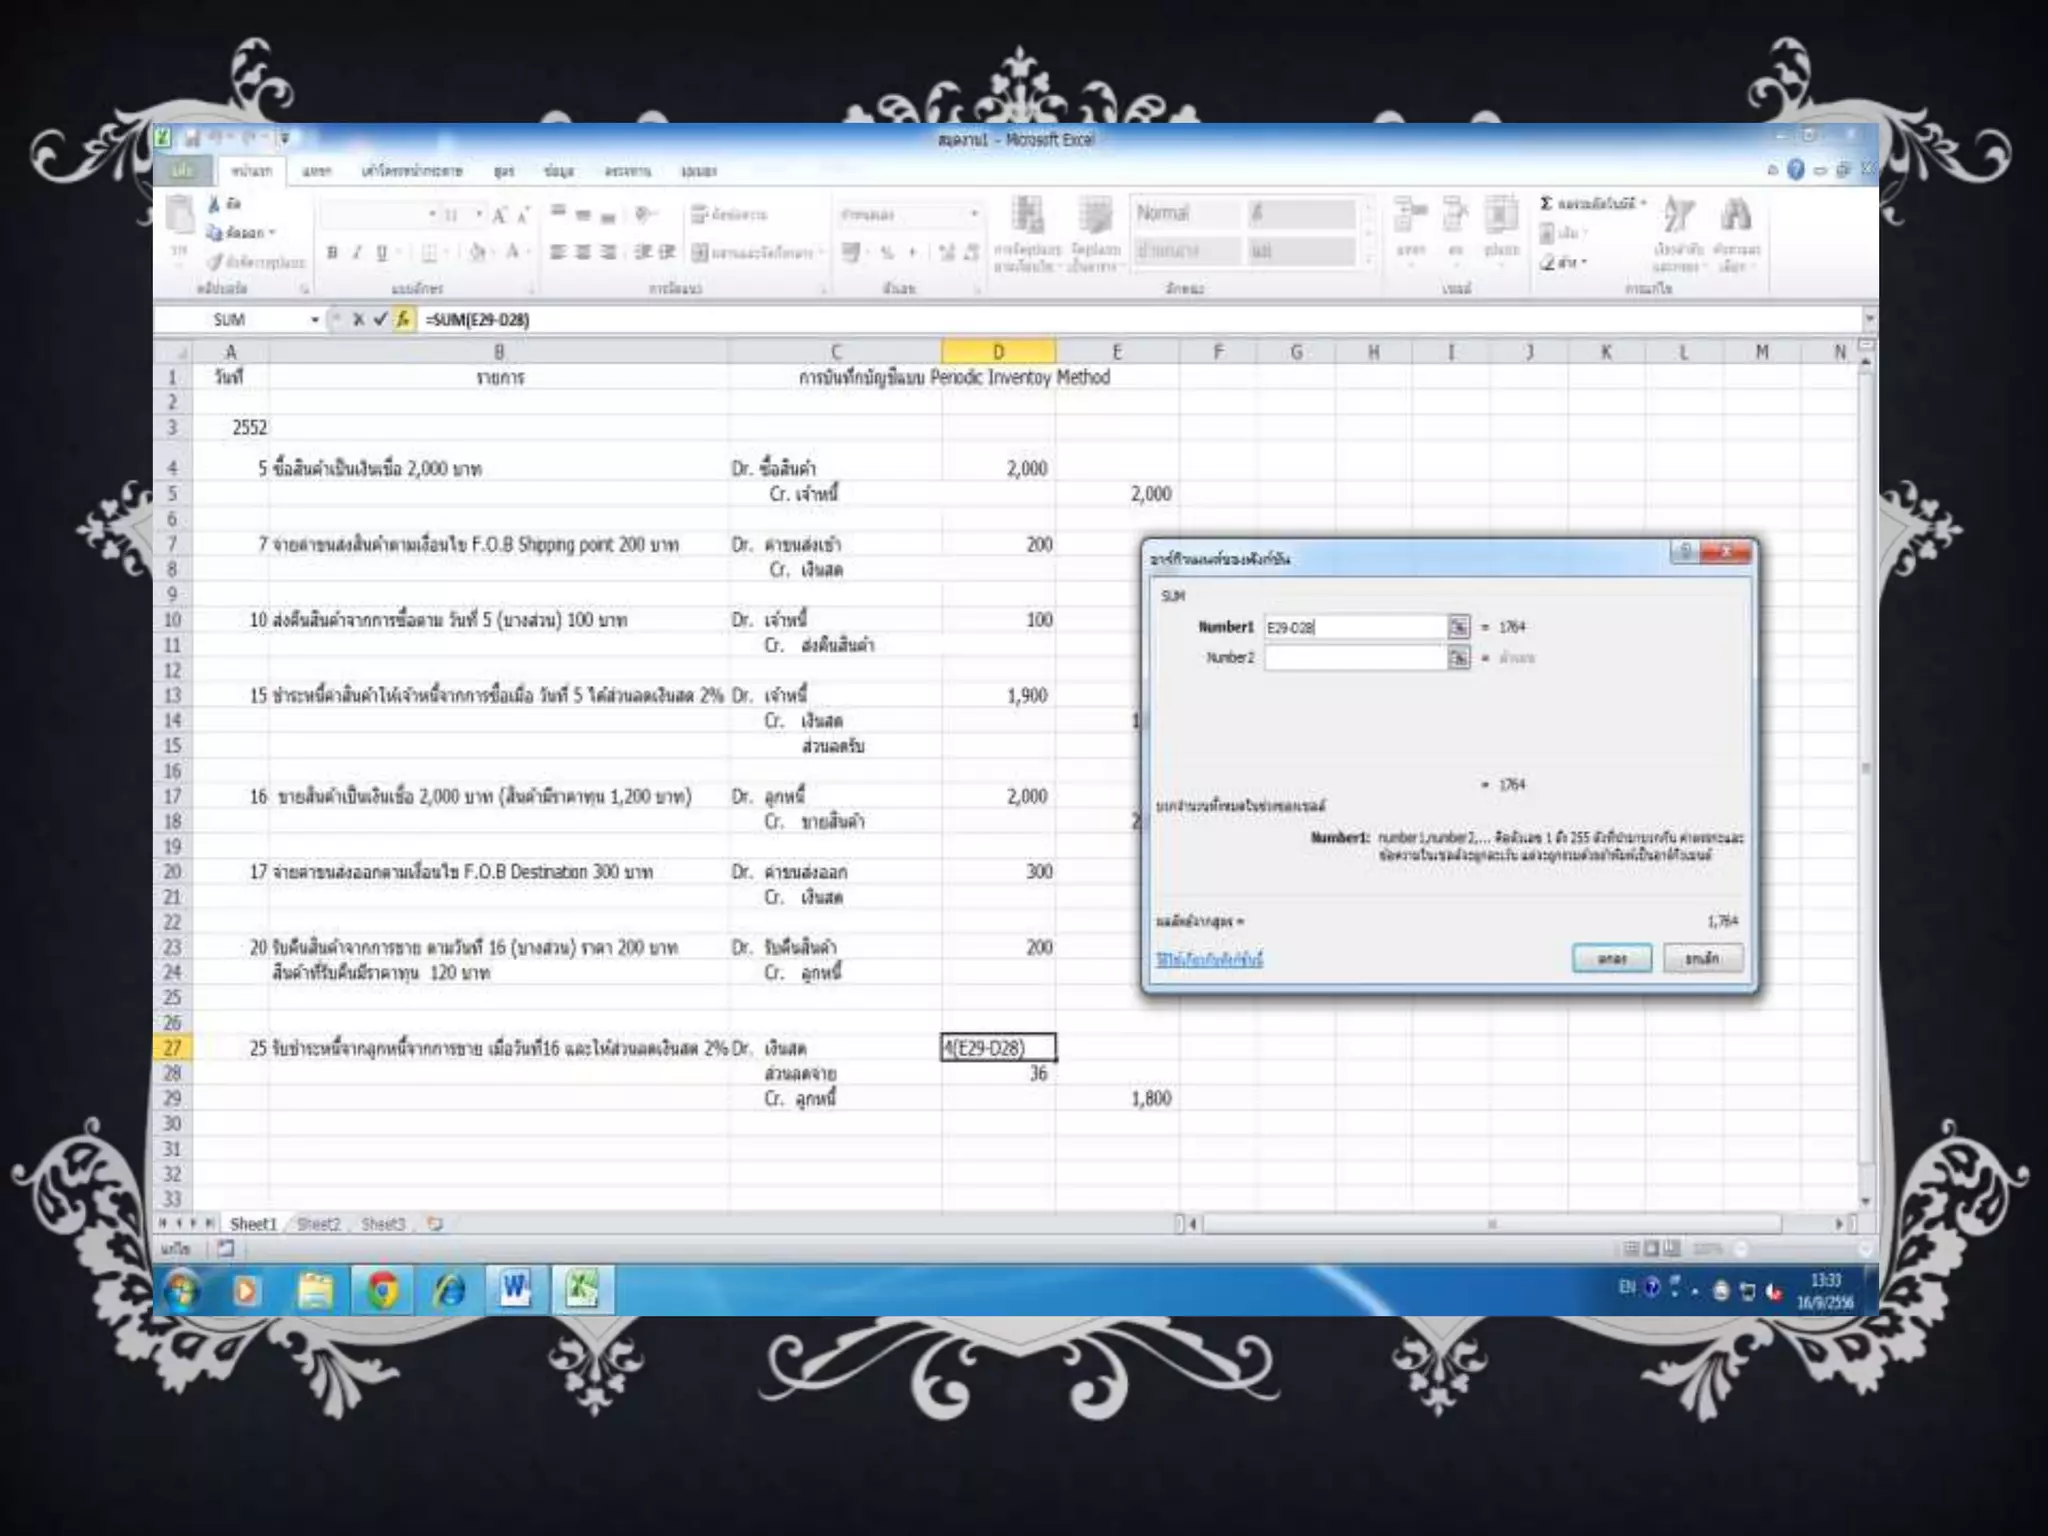
Task: Click the AutoSum sigma icon
Action: coord(1546,204)
